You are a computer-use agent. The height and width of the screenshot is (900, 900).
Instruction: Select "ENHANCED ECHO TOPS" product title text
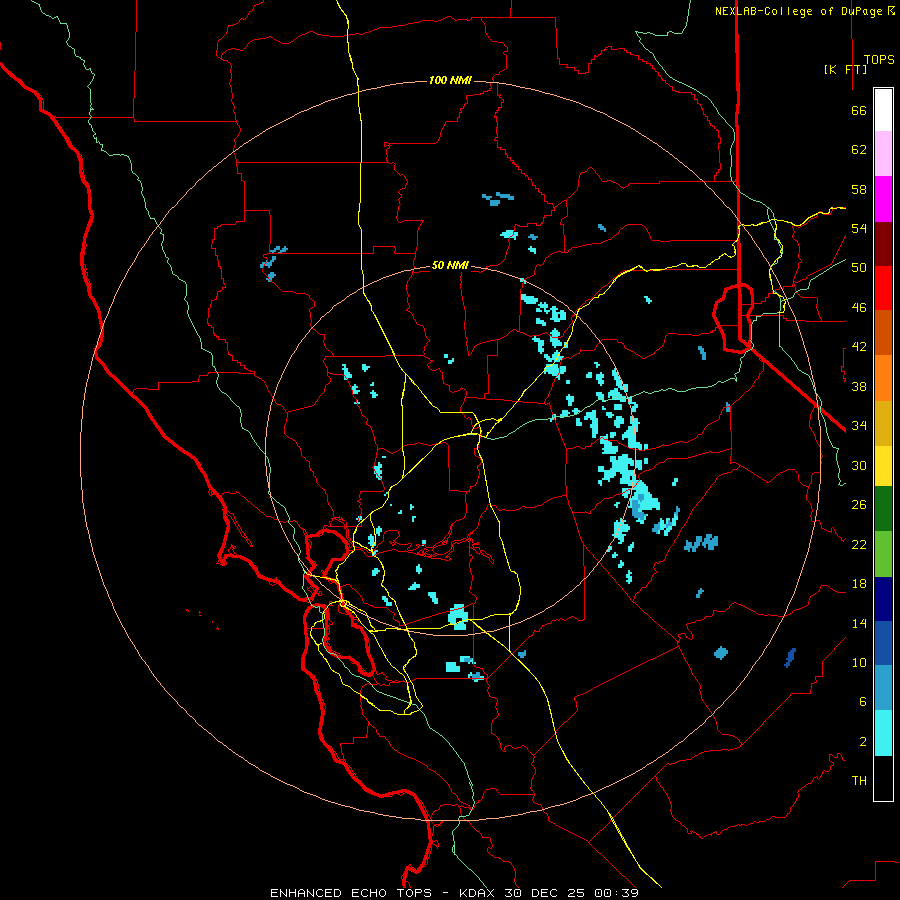click(351, 893)
